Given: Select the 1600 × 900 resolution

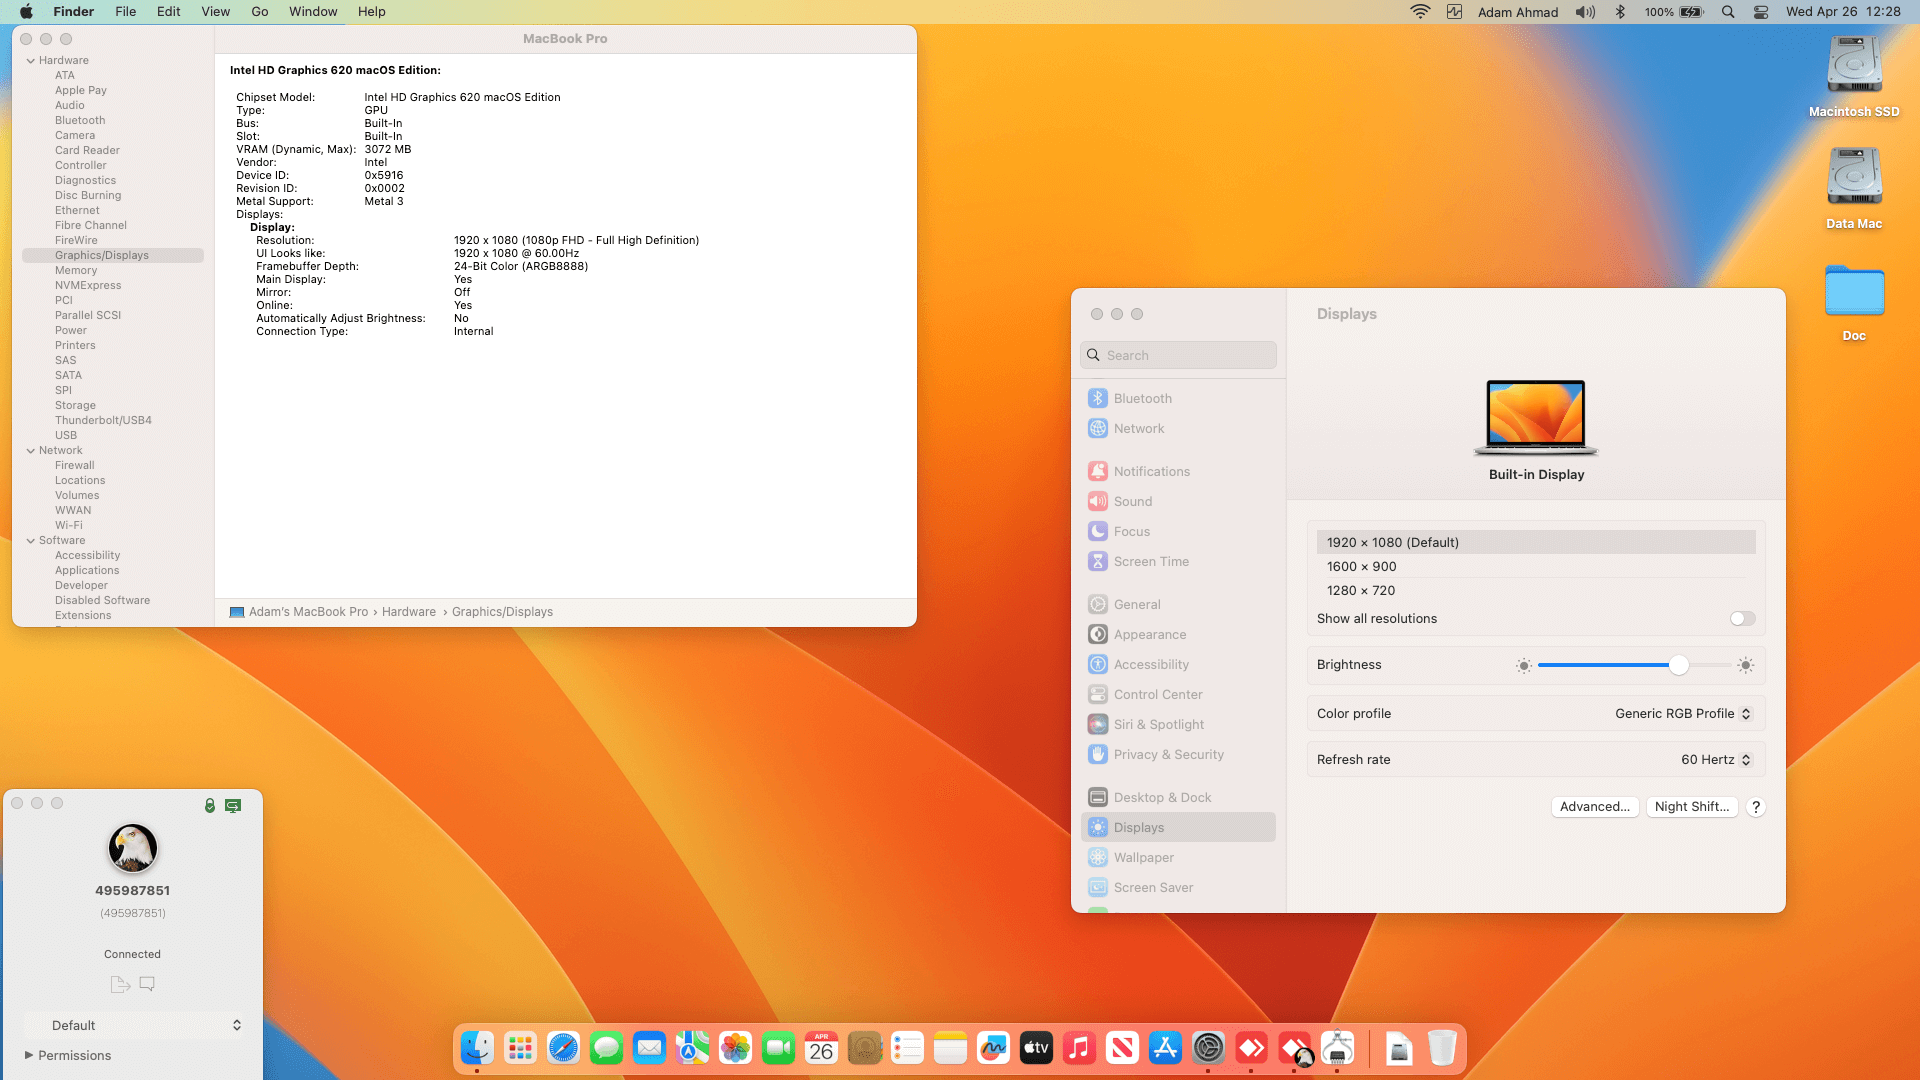Looking at the screenshot, I should pyautogui.click(x=1536, y=567).
